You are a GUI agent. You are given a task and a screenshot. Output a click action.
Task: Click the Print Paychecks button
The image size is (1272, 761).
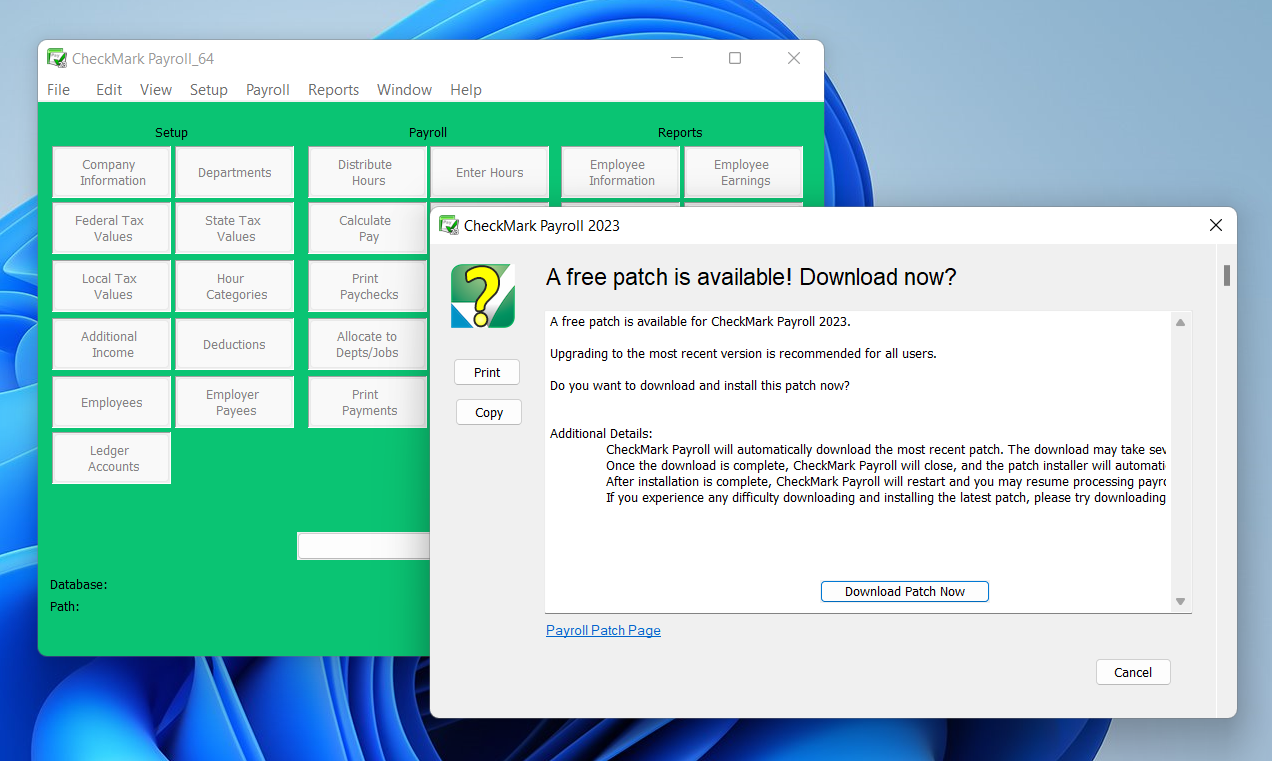[368, 287]
